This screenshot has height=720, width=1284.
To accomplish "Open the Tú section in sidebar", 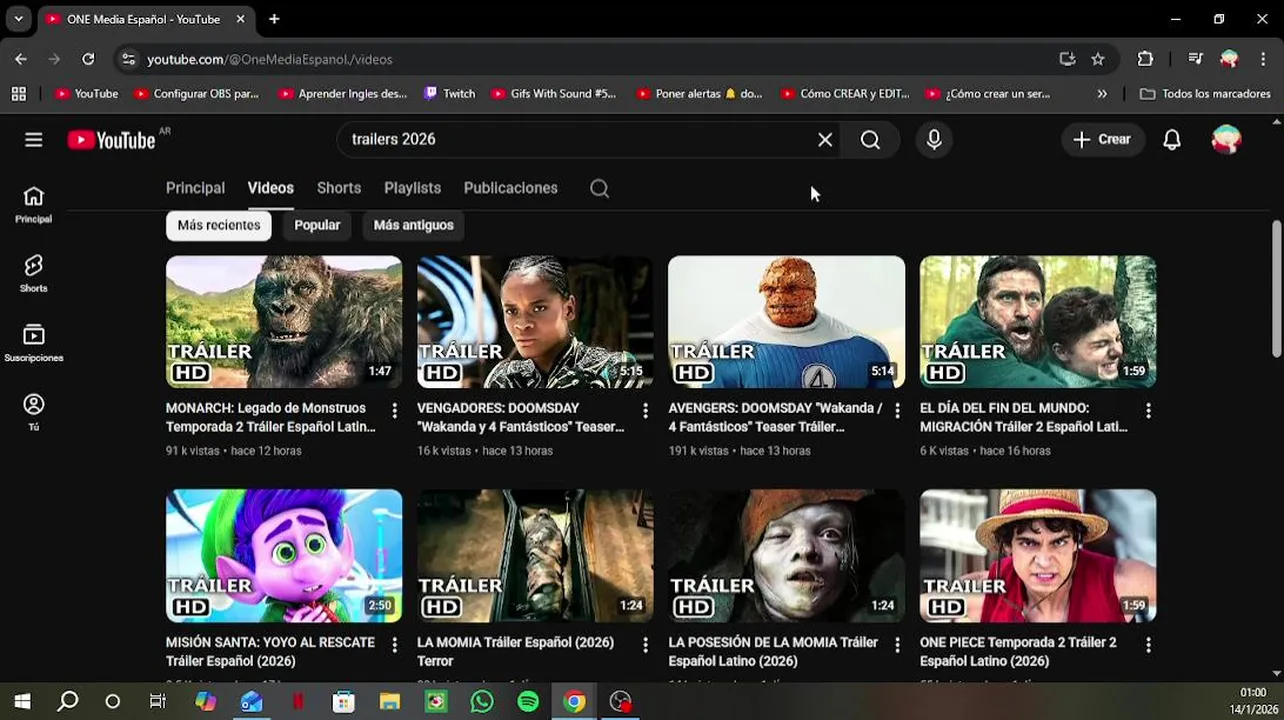I will tap(34, 412).
